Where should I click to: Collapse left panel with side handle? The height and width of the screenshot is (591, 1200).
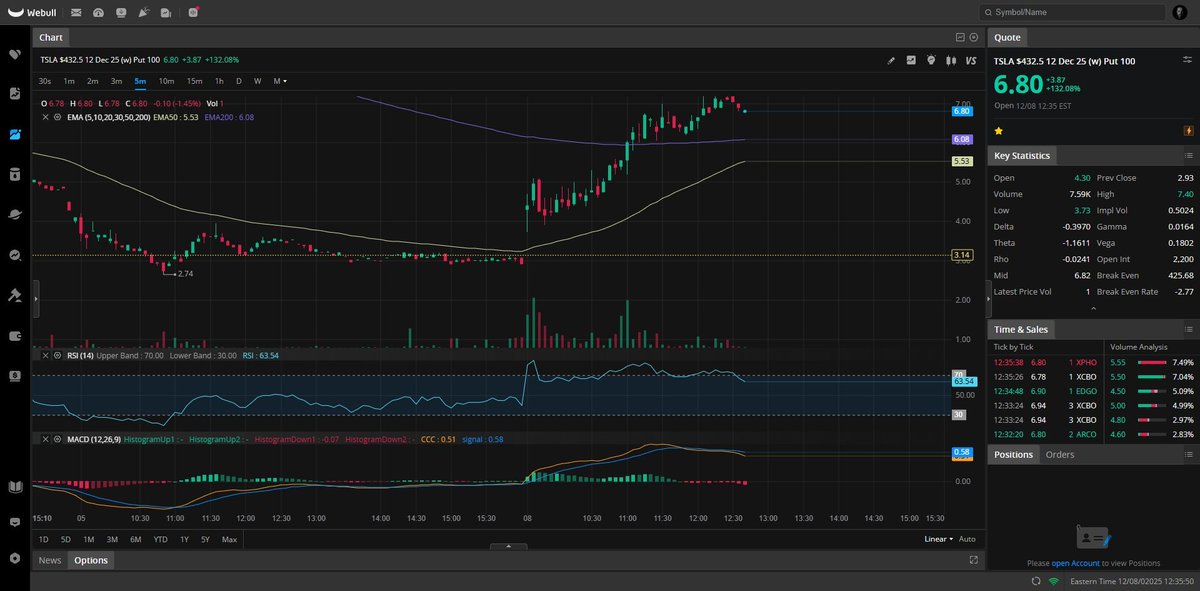35,299
